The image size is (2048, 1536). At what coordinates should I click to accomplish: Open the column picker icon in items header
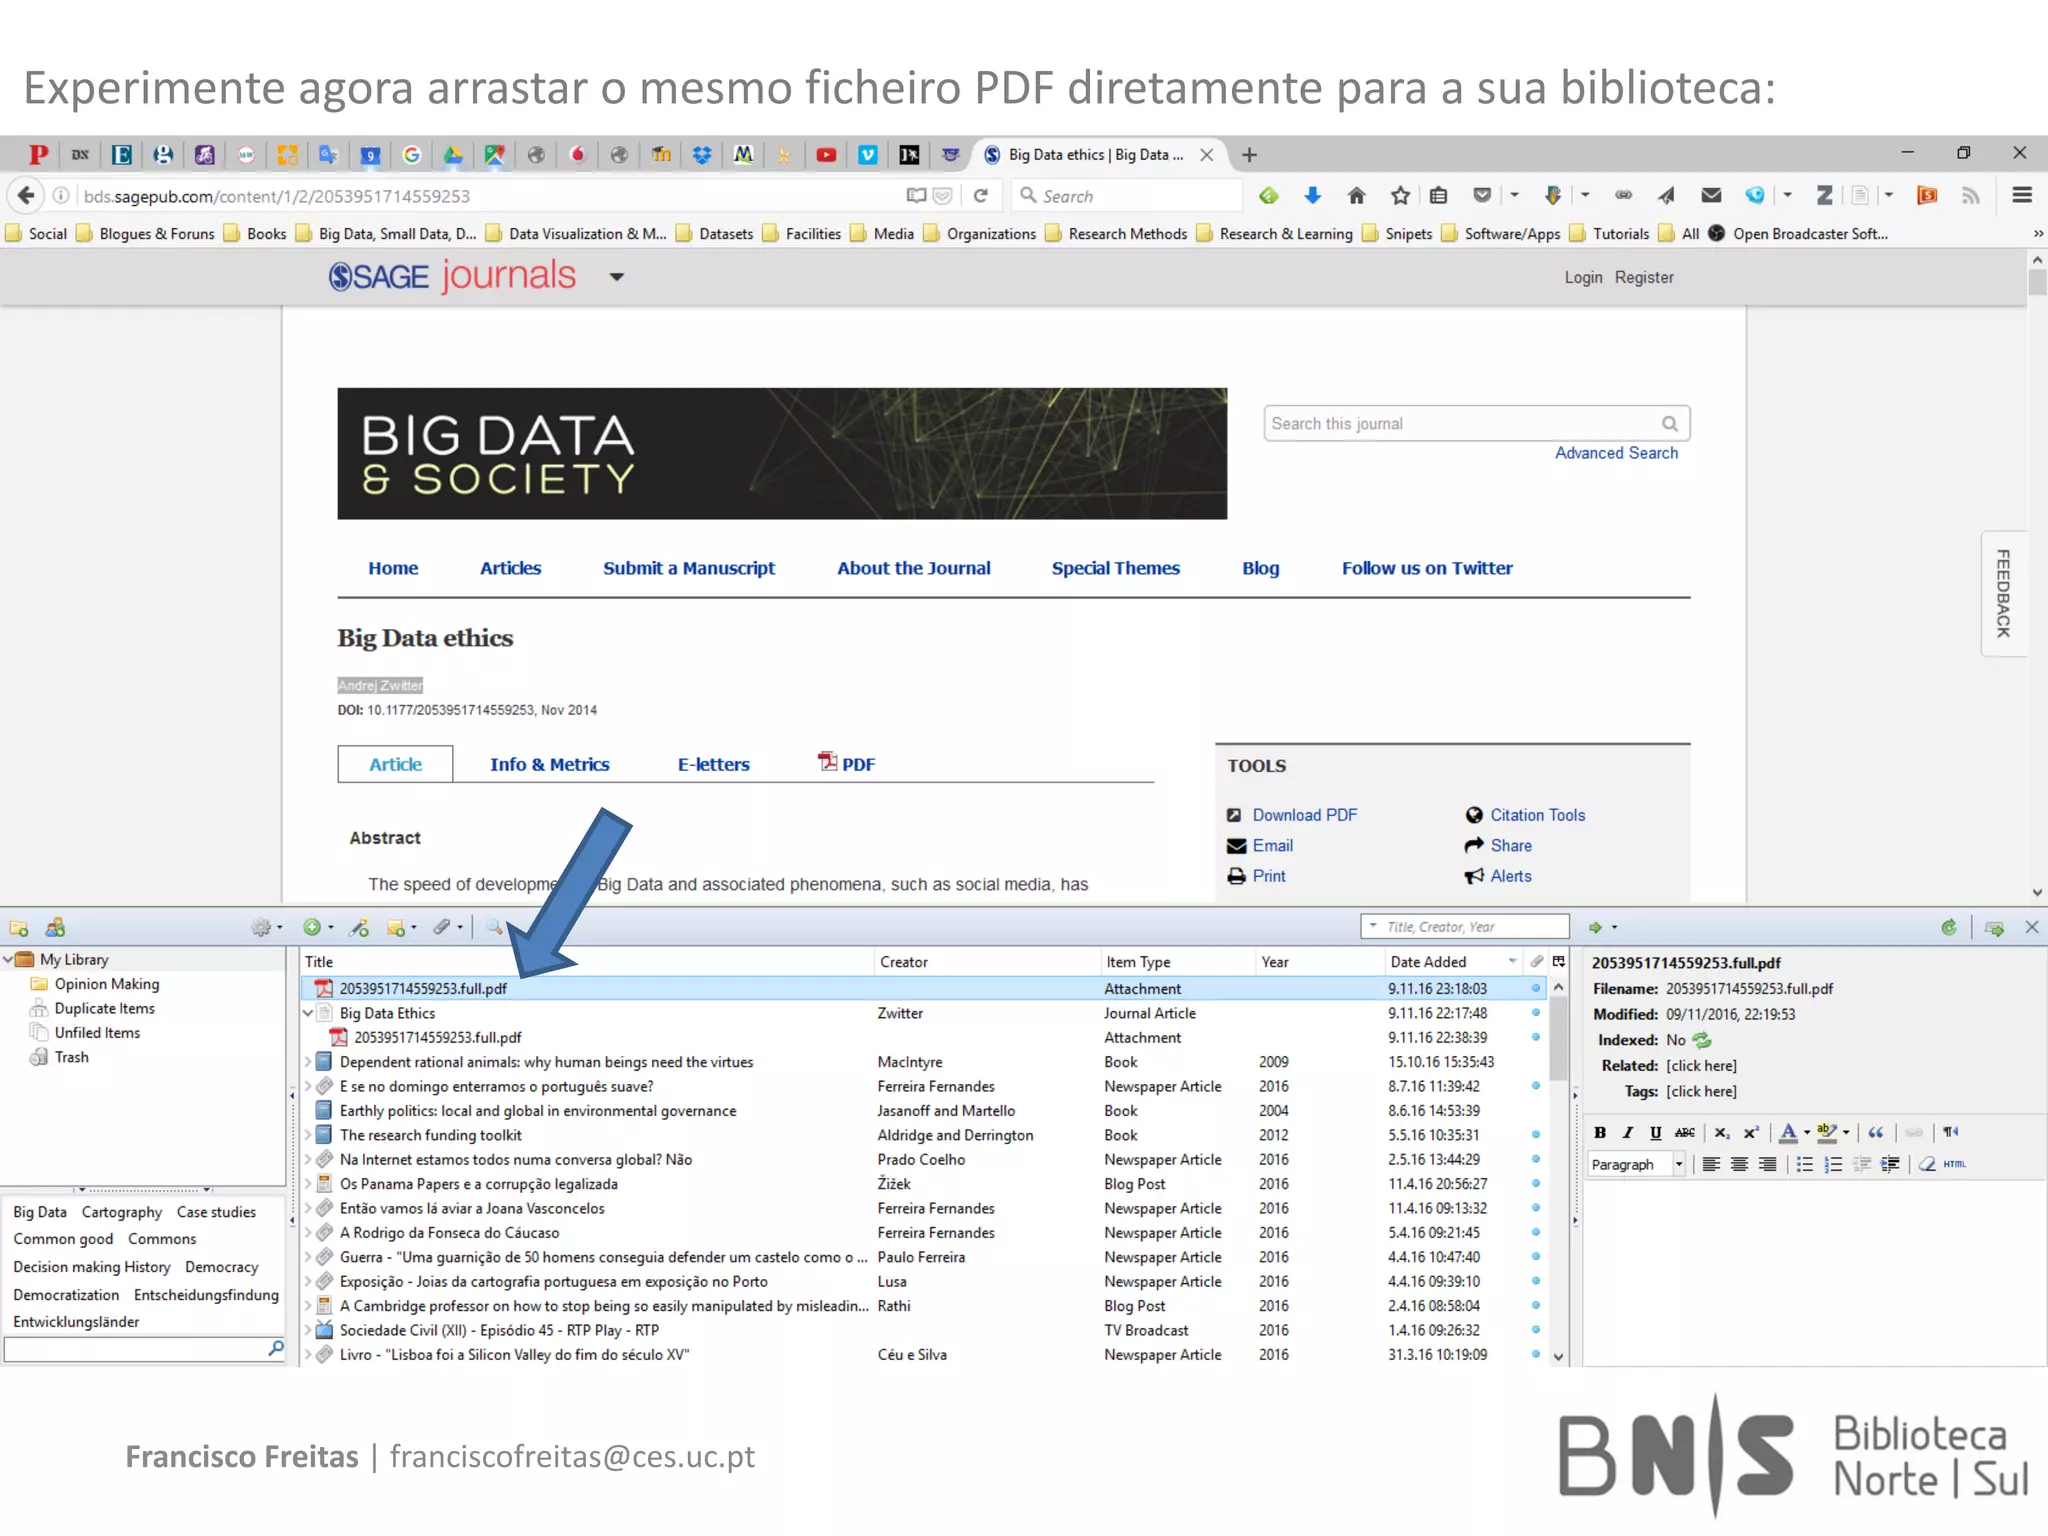pyautogui.click(x=1558, y=961)
